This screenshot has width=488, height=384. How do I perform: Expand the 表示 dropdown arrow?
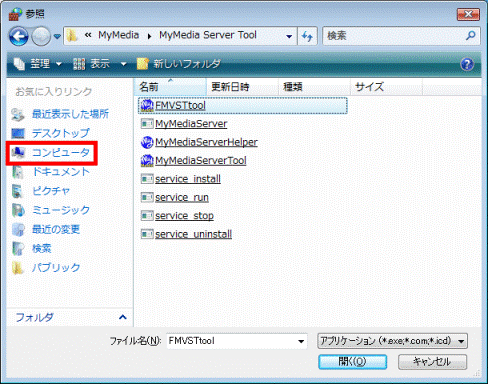tap(123, 63)
